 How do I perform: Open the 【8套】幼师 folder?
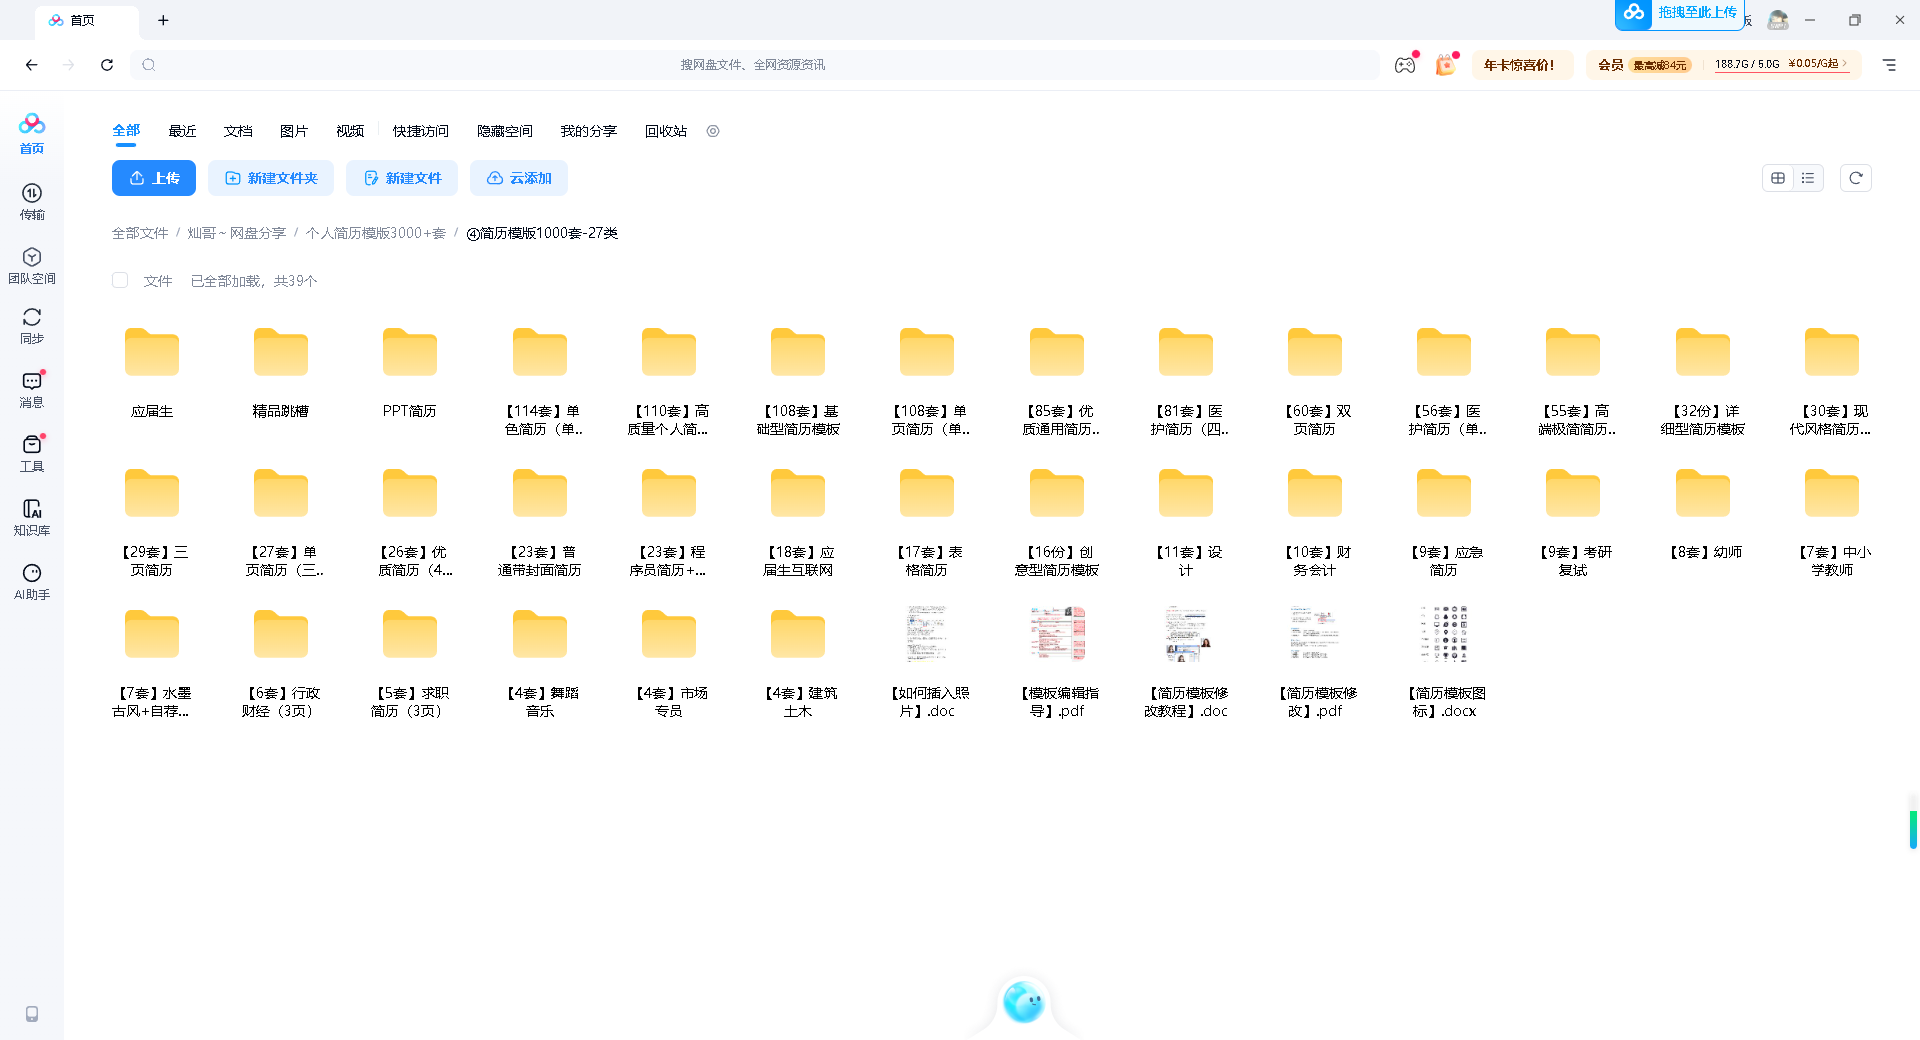[1703, 513]
